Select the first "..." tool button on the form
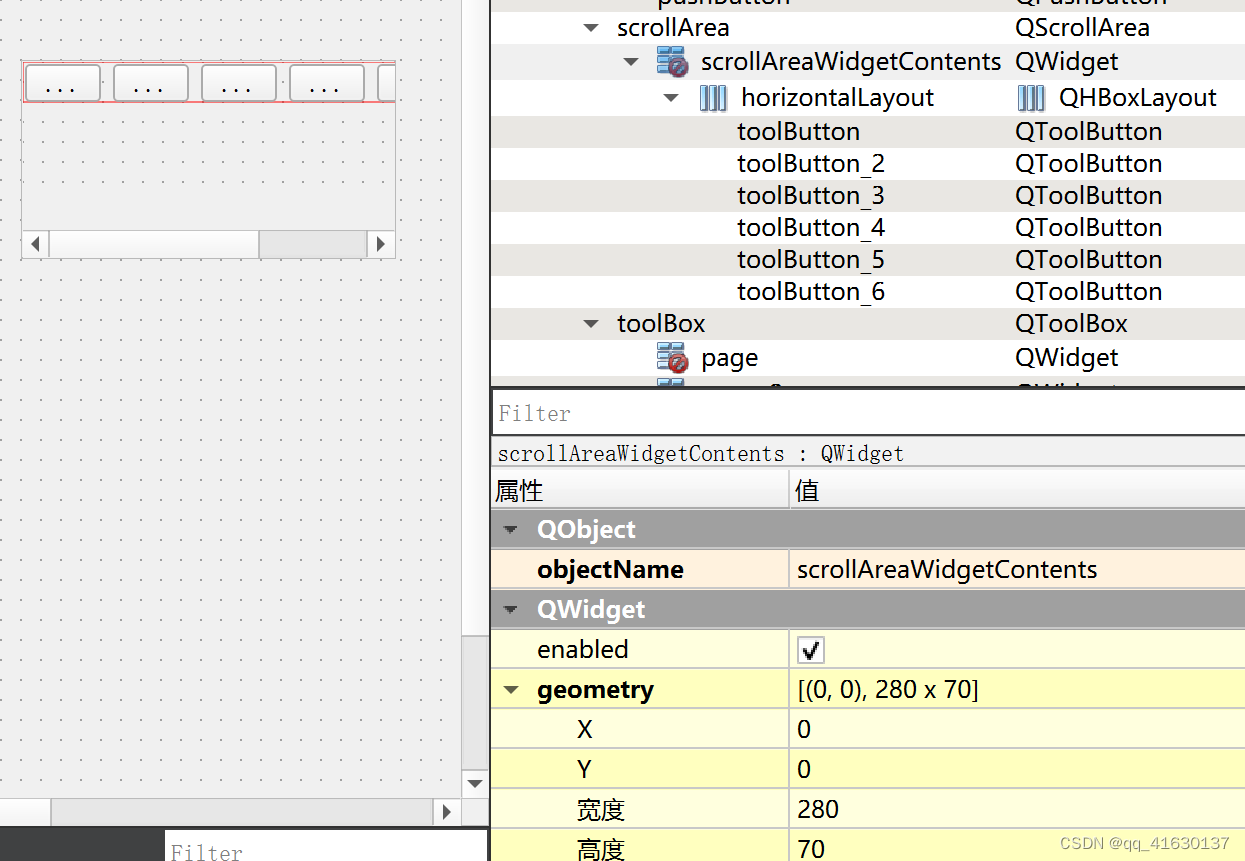Viewport: 1245px width, 861px height. tap(62, 83)
